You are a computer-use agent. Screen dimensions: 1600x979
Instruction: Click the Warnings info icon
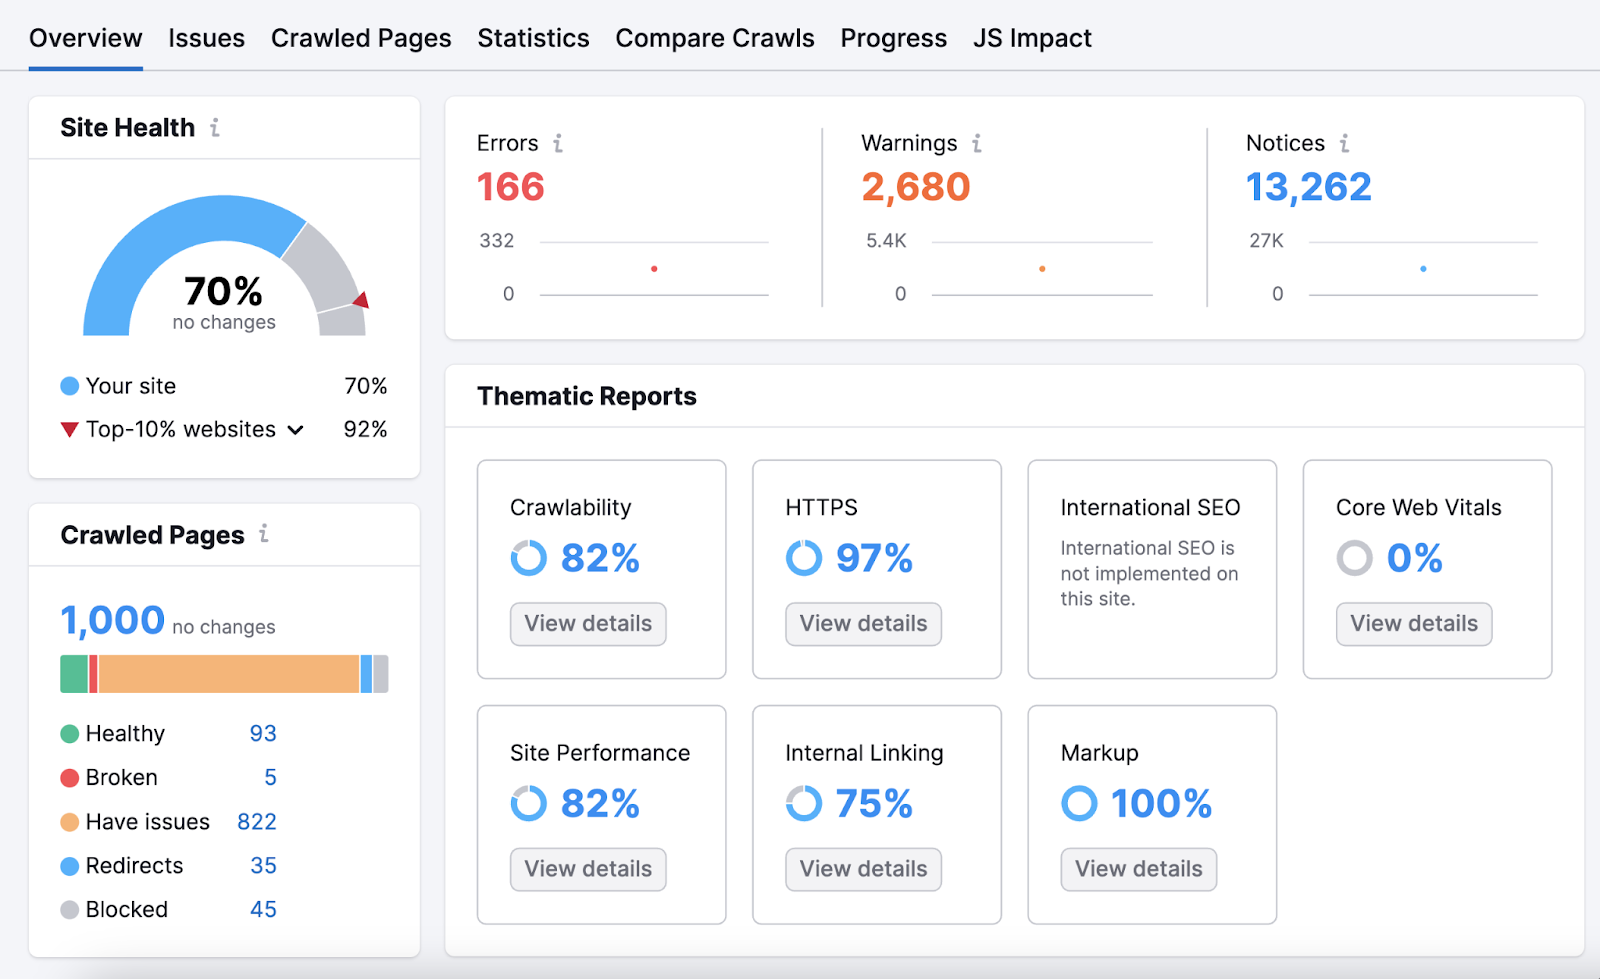click(x=975, y=143)
